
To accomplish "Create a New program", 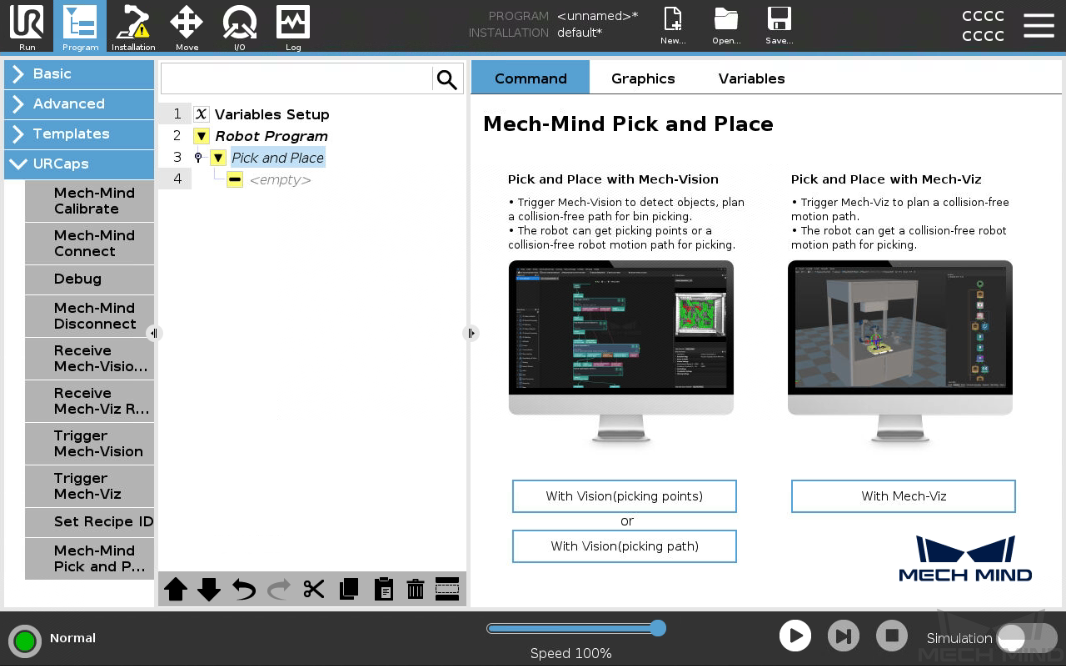I will (673, 26).
